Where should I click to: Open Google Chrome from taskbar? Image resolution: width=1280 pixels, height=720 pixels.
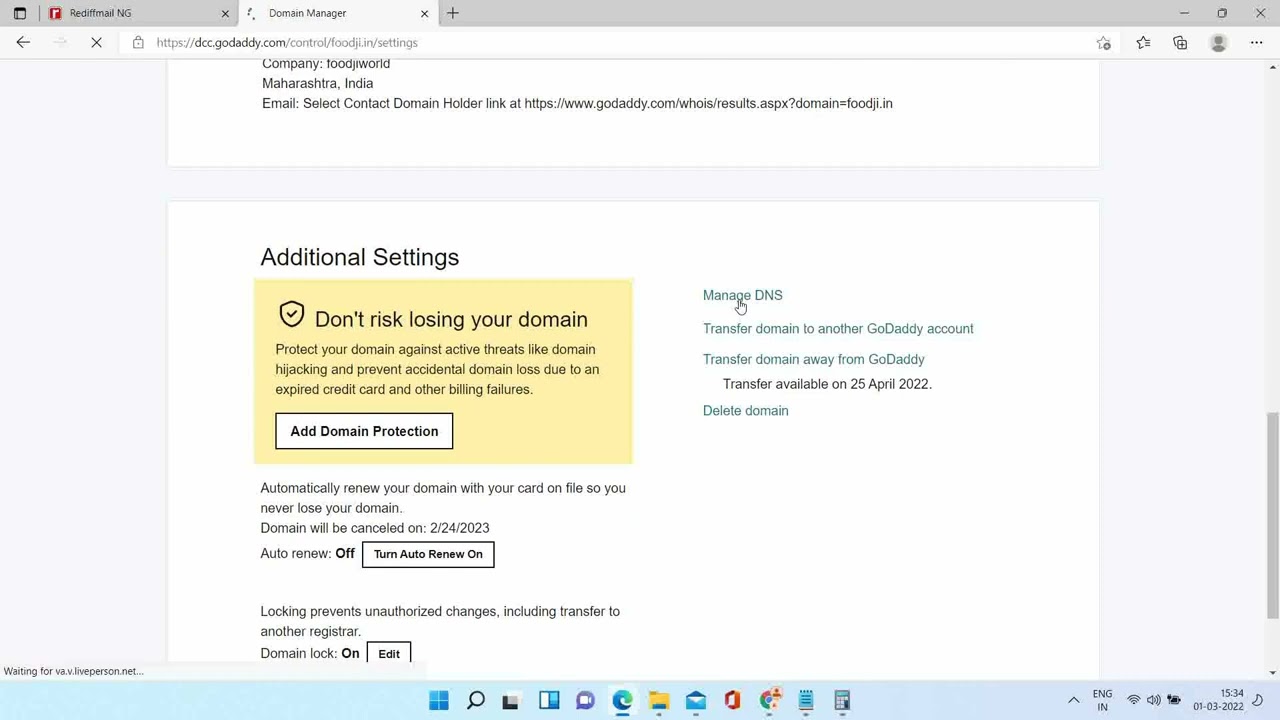coord(769,700)
